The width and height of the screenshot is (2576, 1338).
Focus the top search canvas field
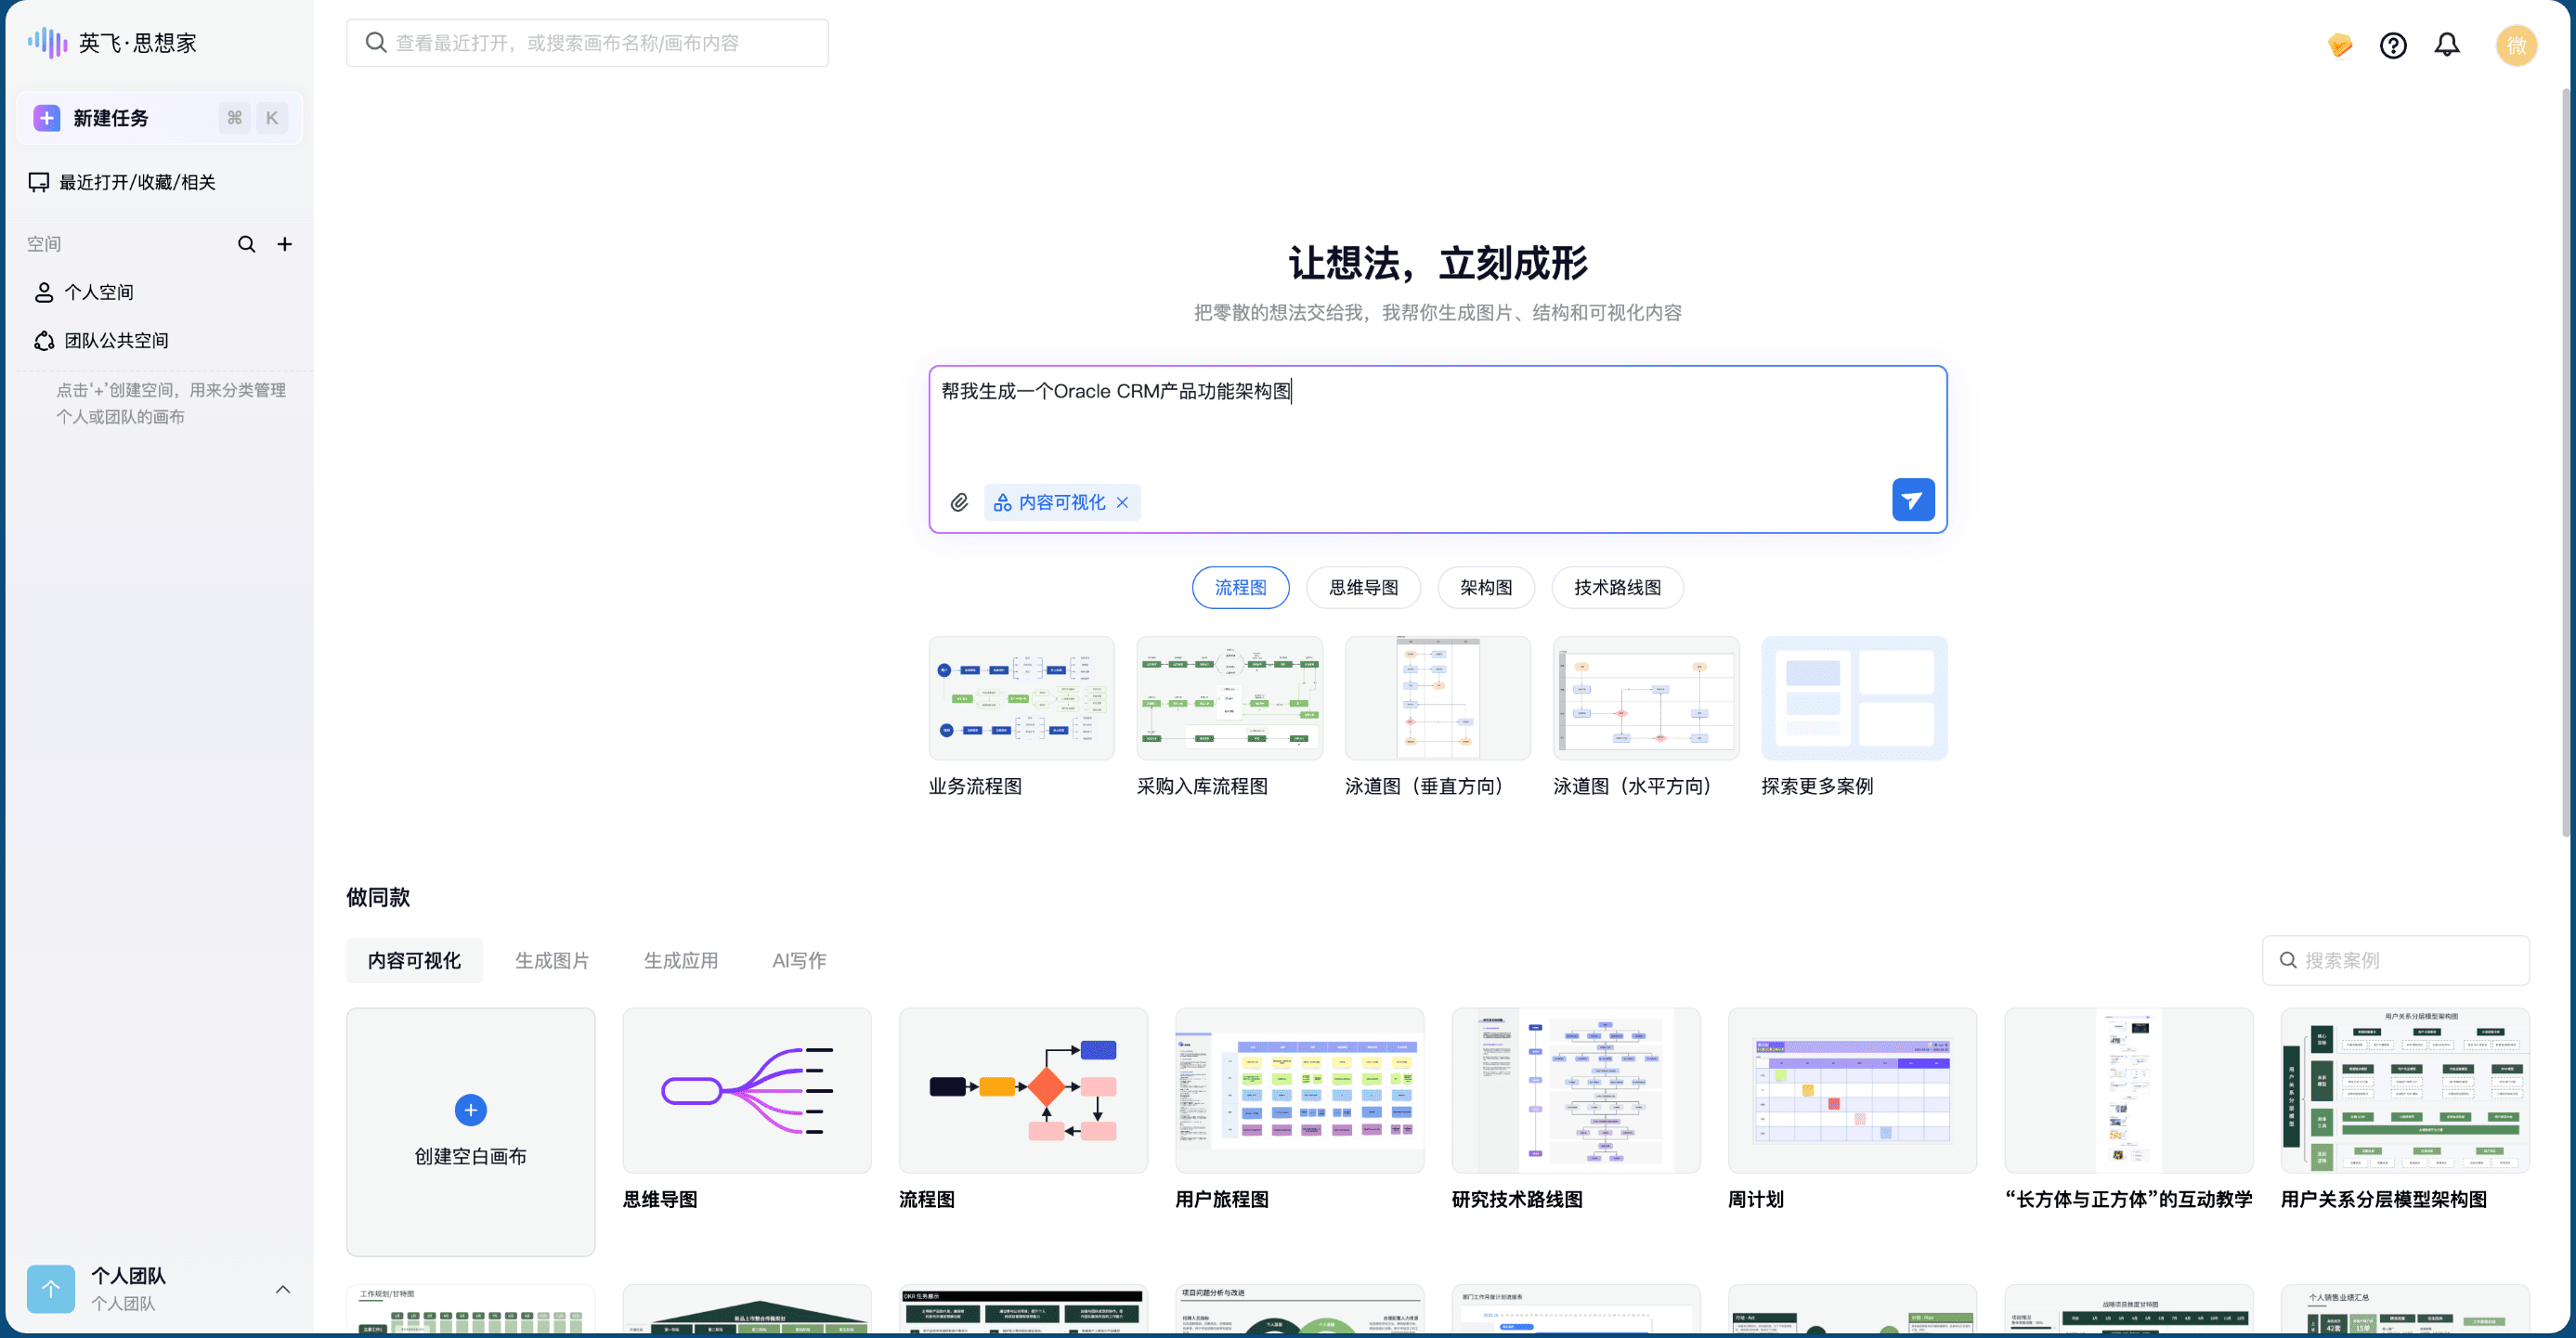pos(587,42)
